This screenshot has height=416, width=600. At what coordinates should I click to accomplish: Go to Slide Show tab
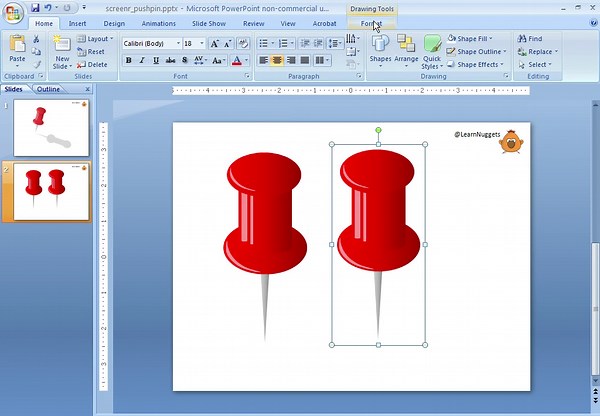pos(209,23)
